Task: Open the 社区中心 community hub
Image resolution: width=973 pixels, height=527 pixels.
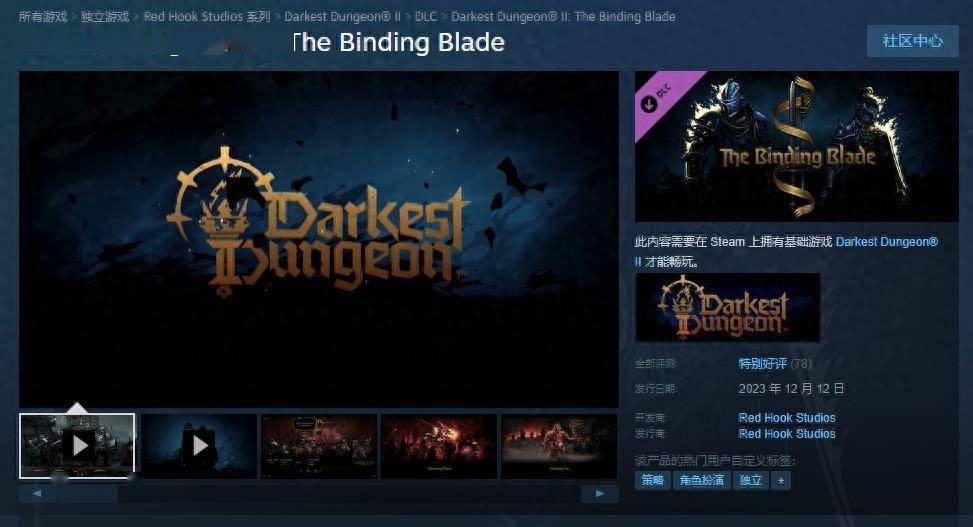Action: click(913, 41)
